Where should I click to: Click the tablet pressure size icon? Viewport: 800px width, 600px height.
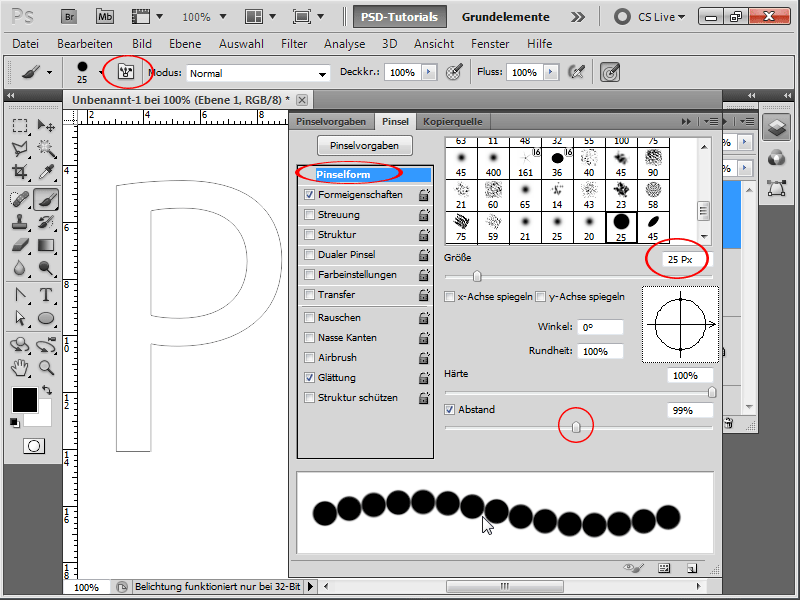[x=610, y=72]
